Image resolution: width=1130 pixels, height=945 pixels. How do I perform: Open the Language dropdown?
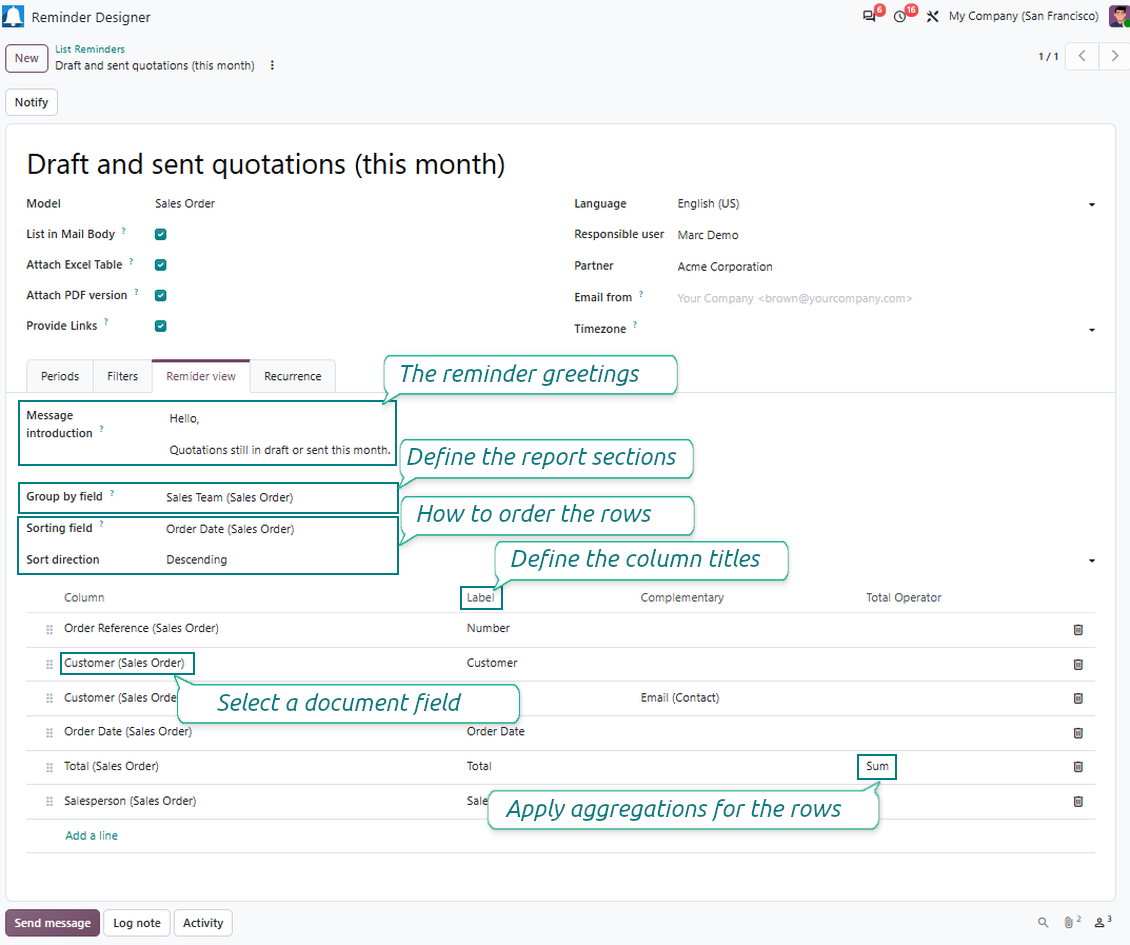1092,205
